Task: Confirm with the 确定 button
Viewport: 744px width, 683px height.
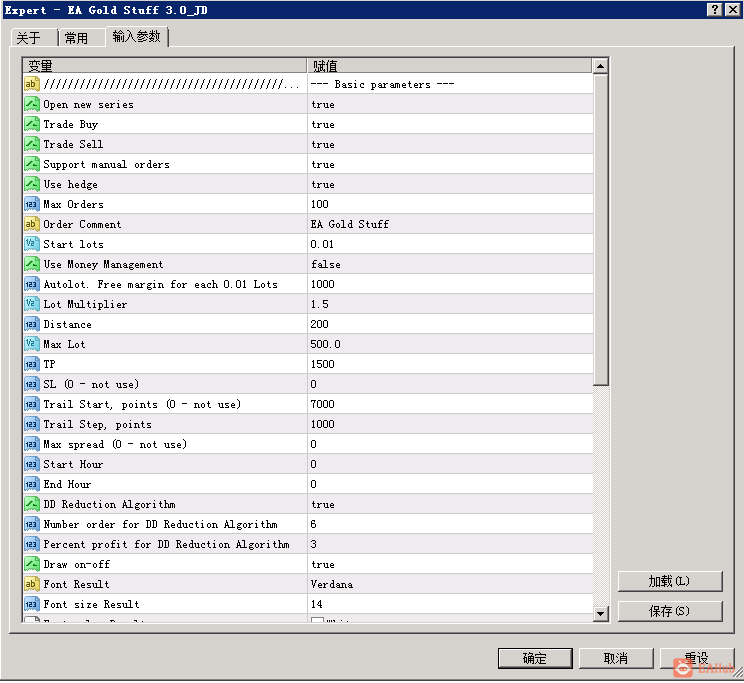Action: pos(535,658)
